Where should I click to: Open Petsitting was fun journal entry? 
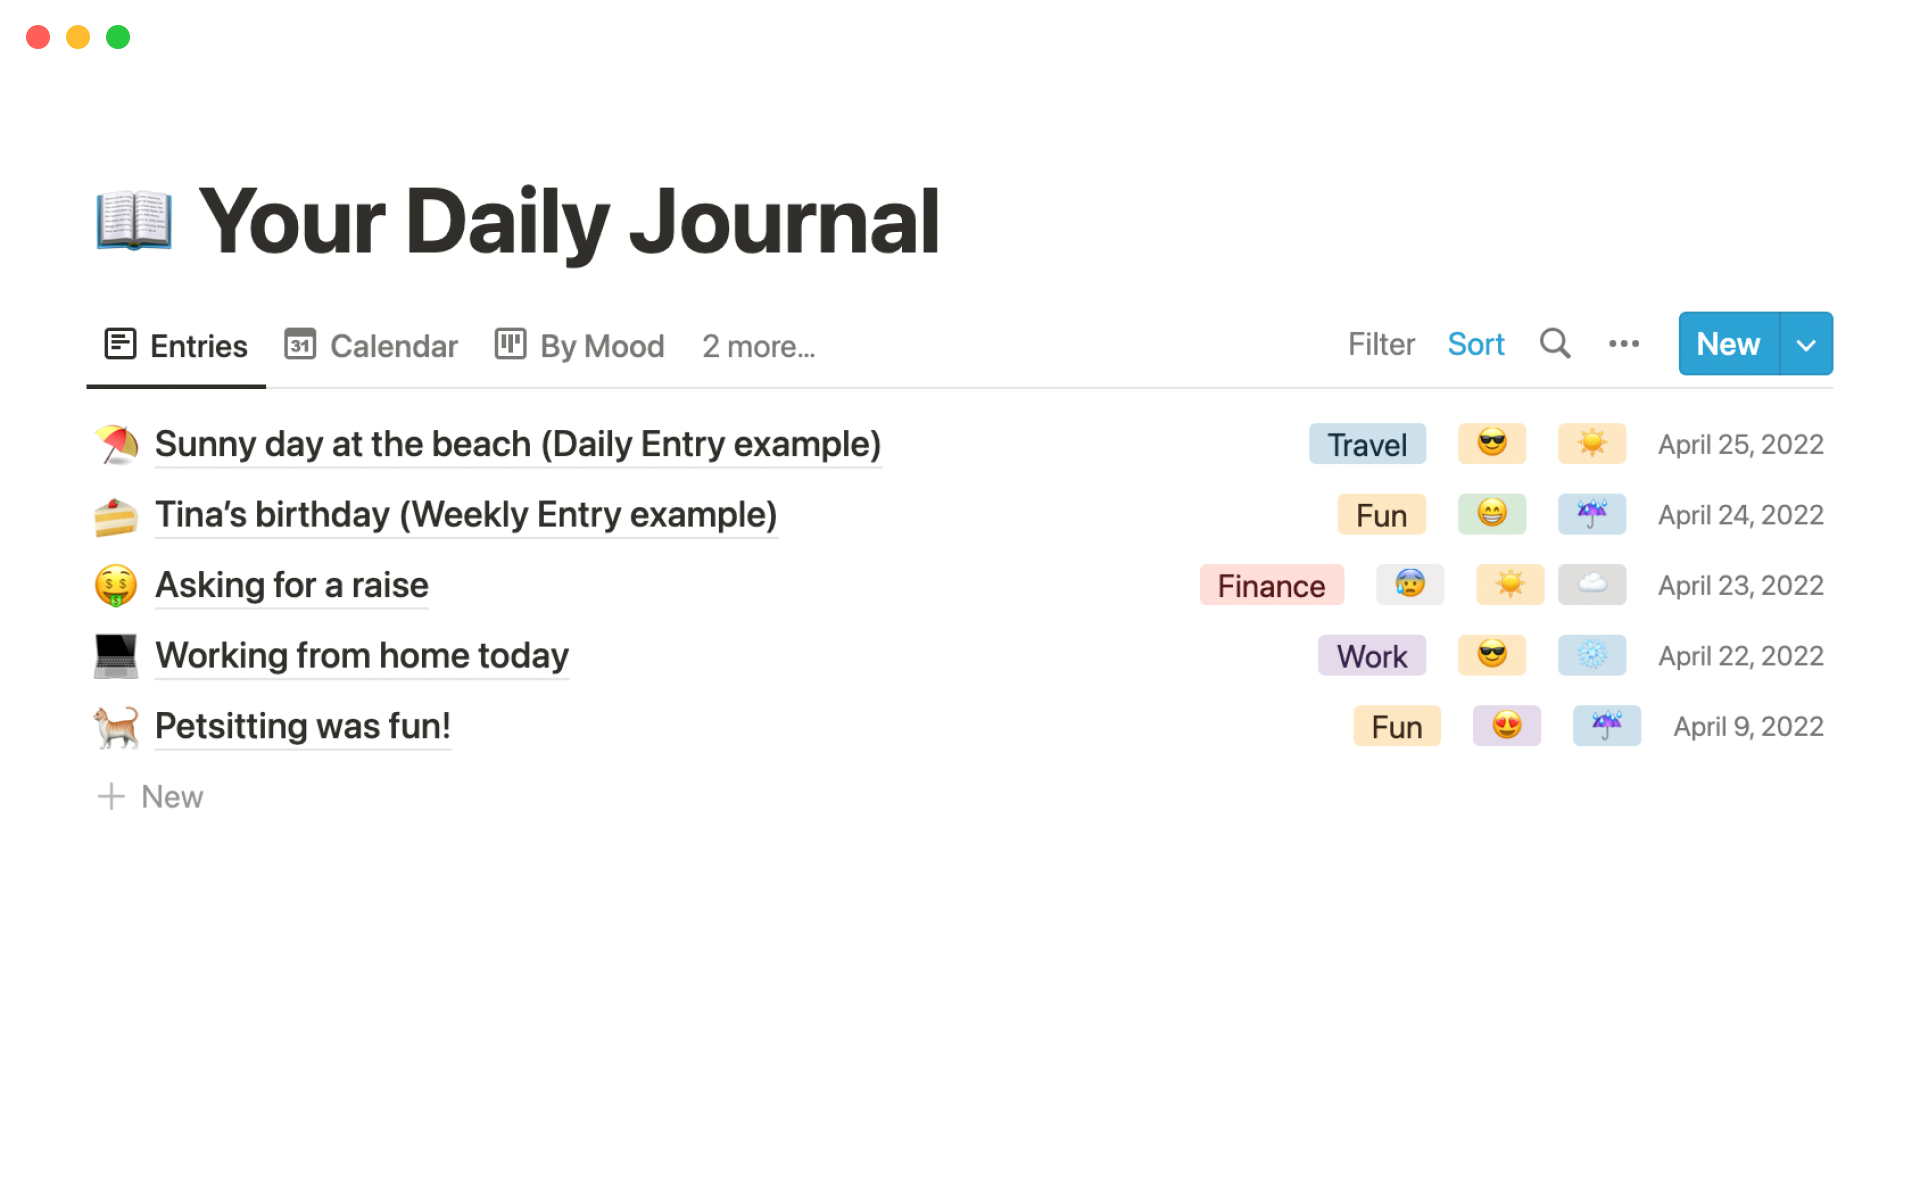coord(303,724)
